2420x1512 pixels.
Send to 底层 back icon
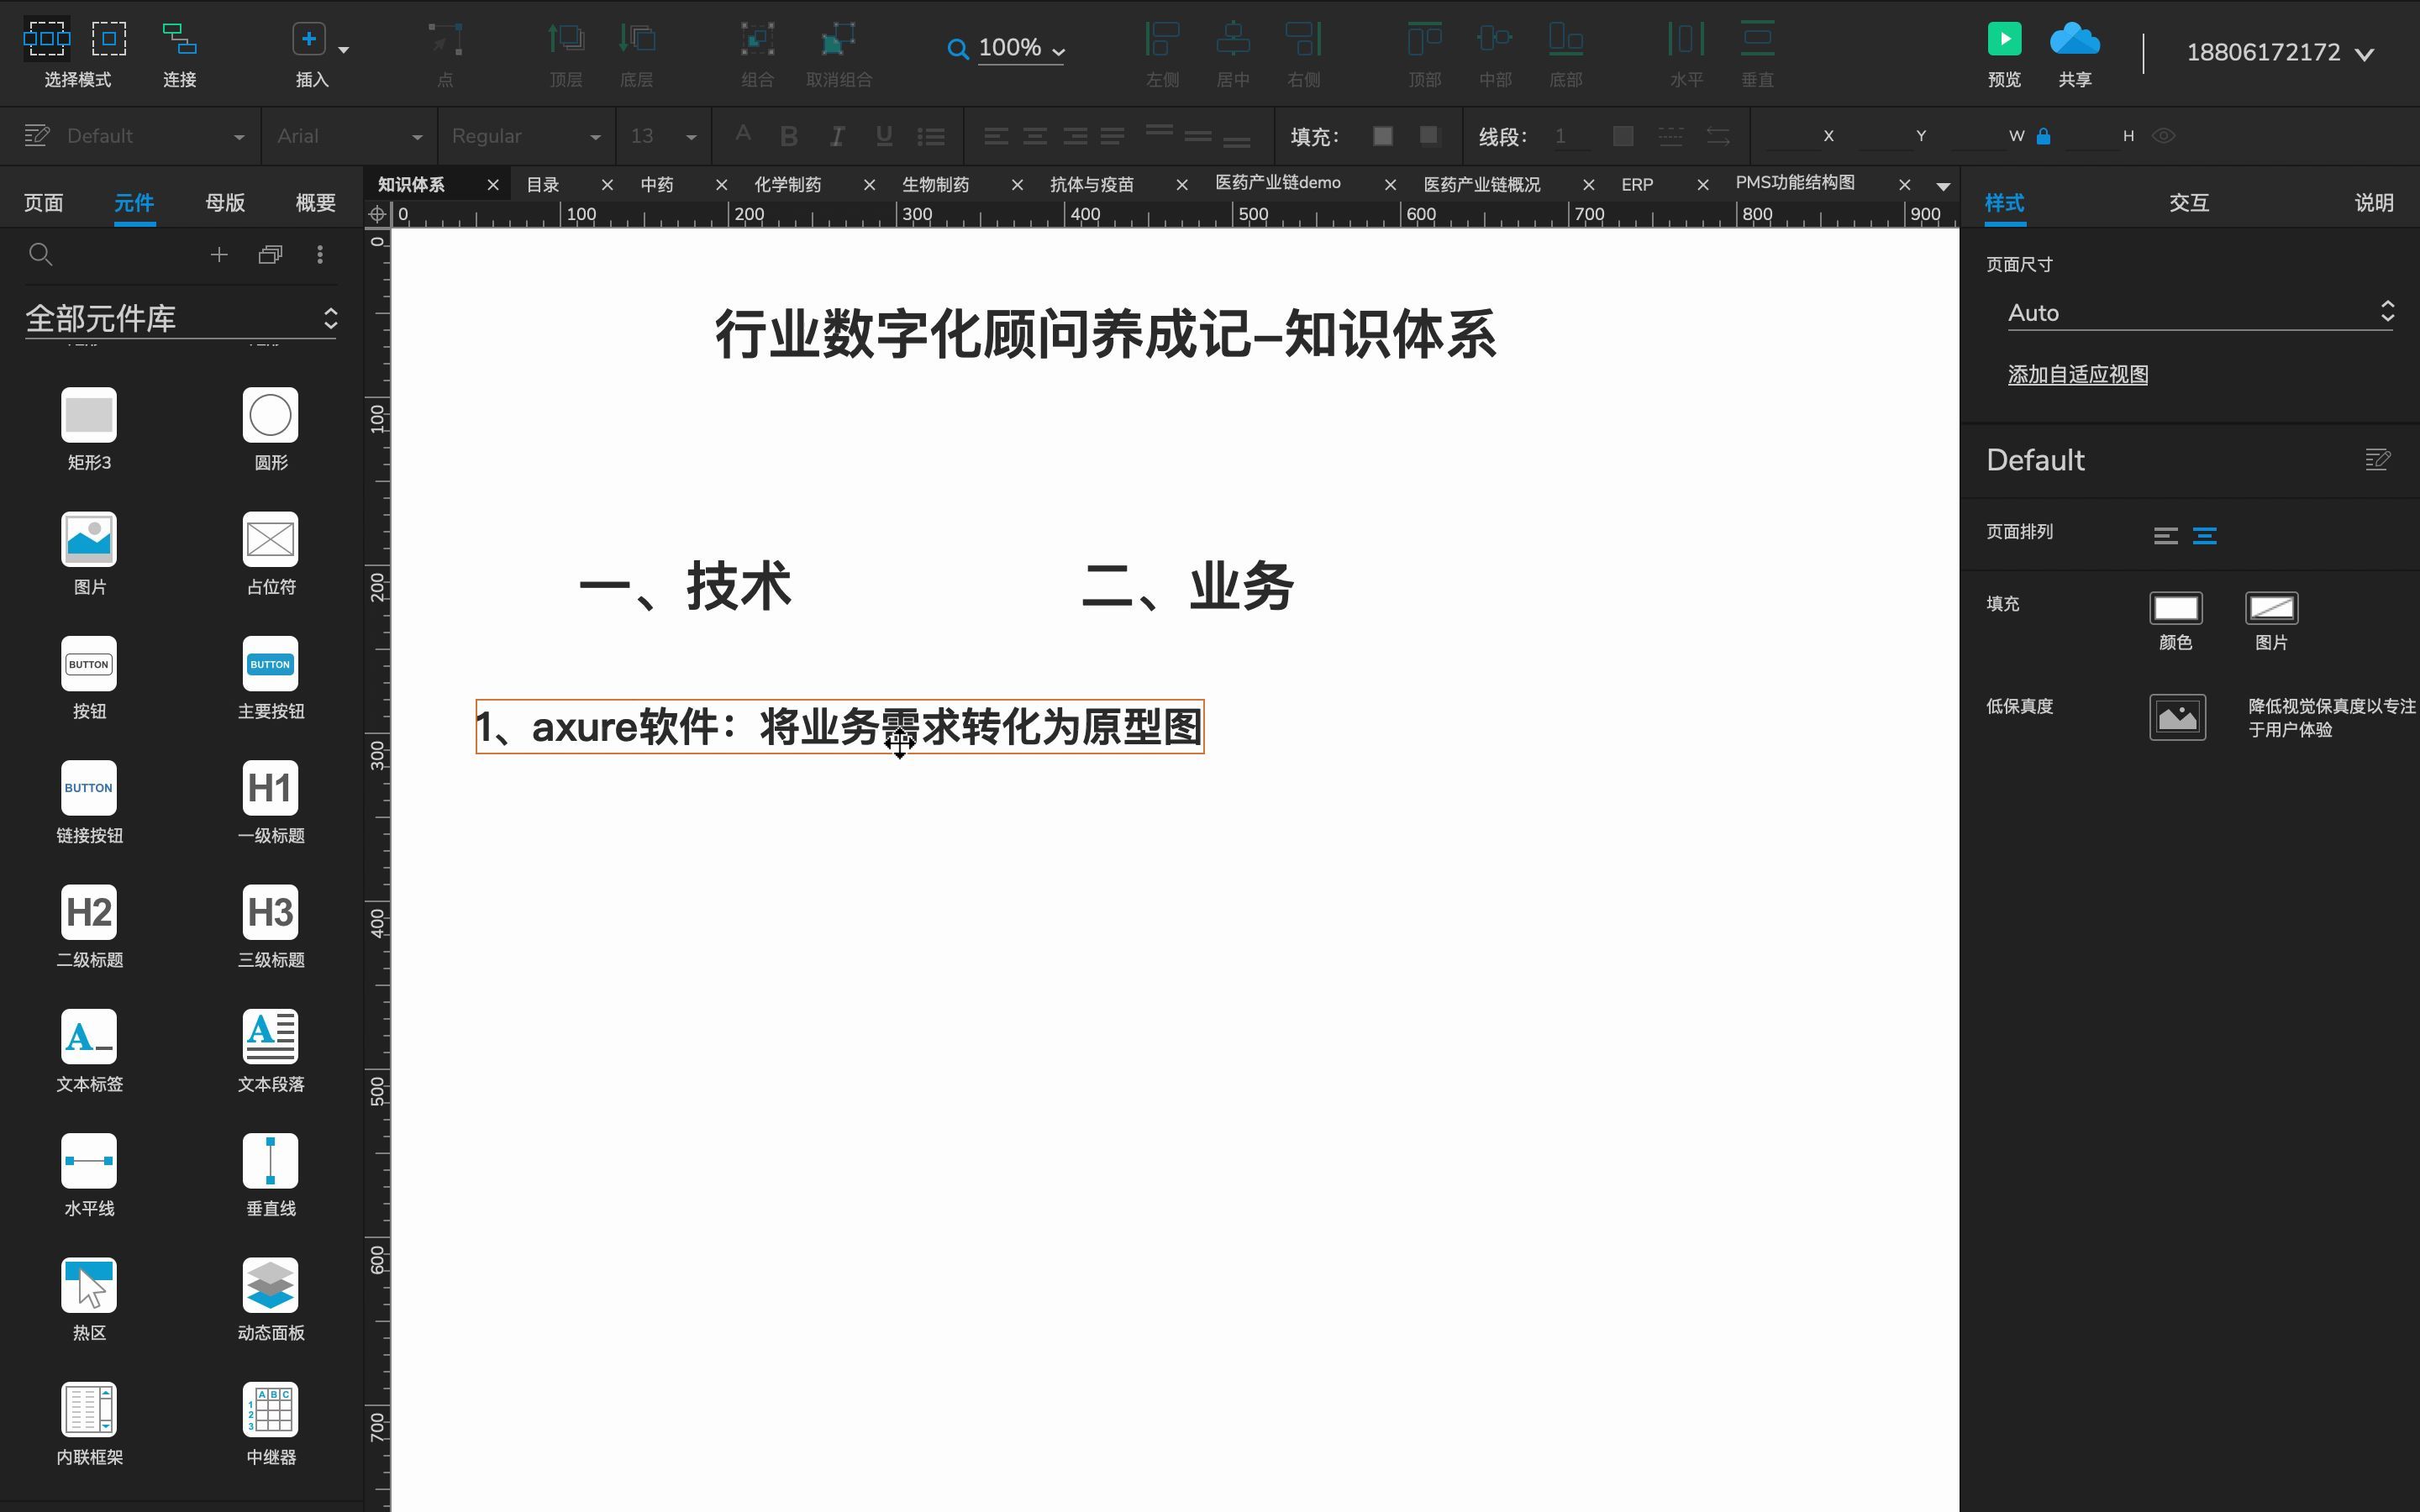pos(637,39)
